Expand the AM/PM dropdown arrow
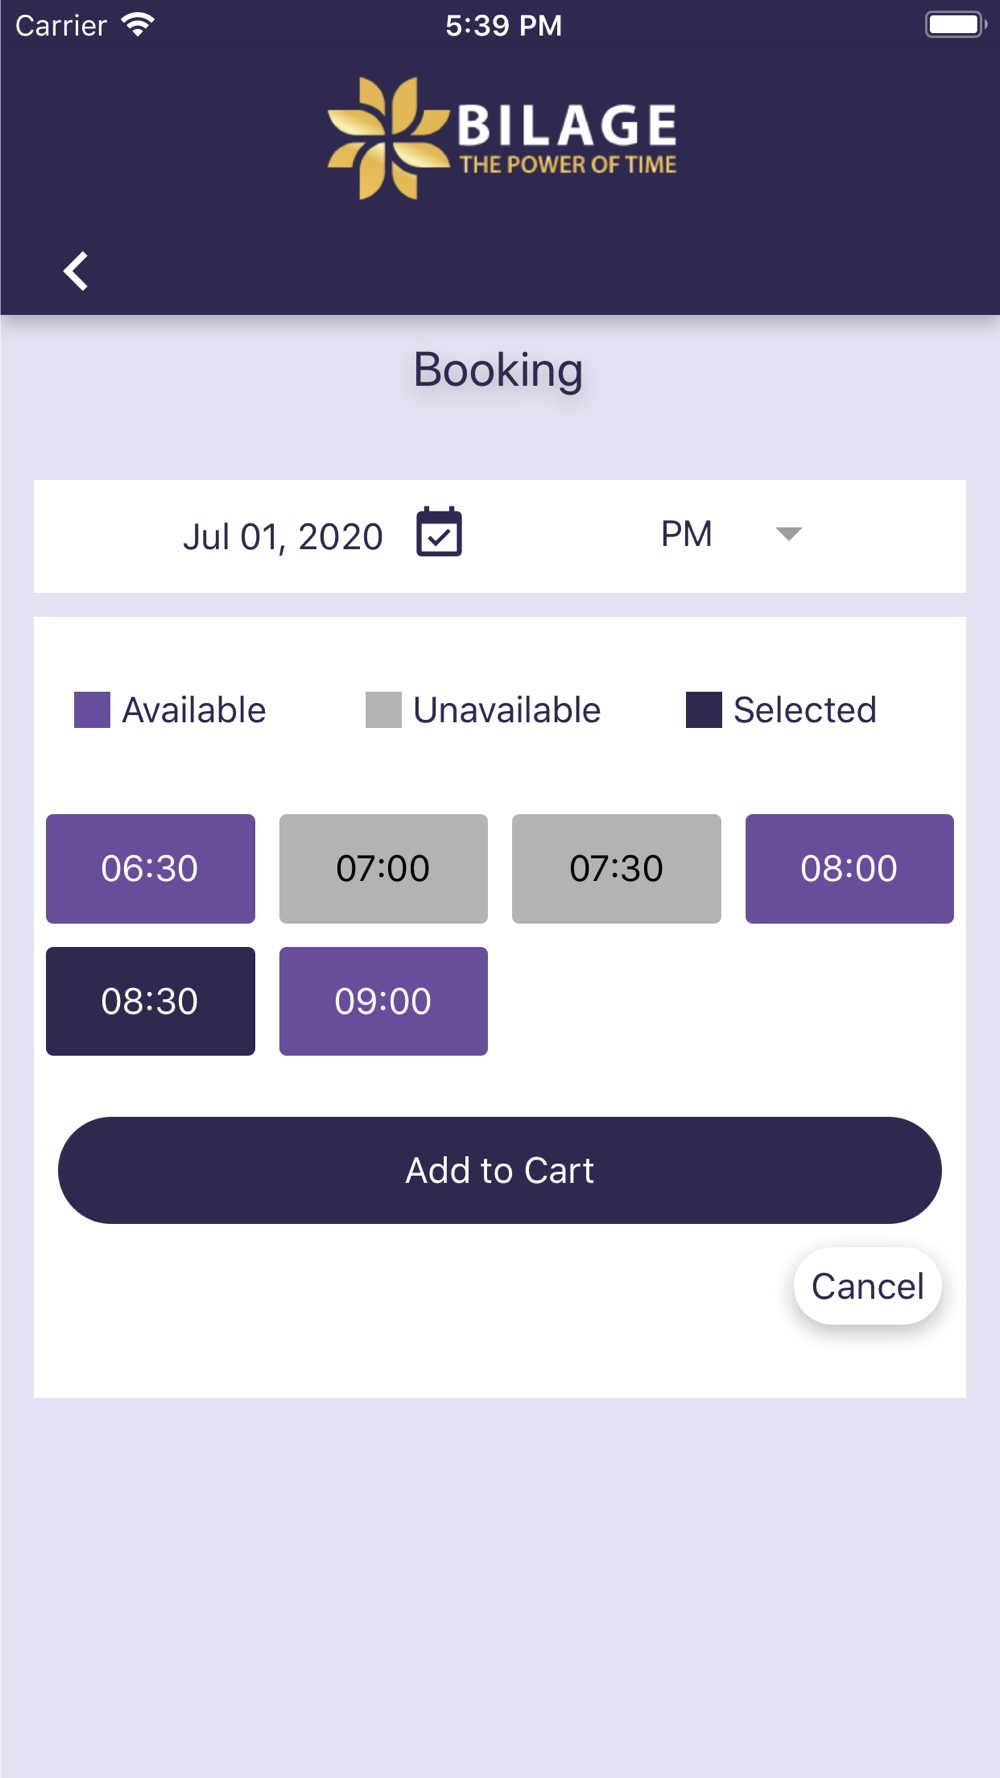Screen dimensions: 1000x1778 [788, 534]
